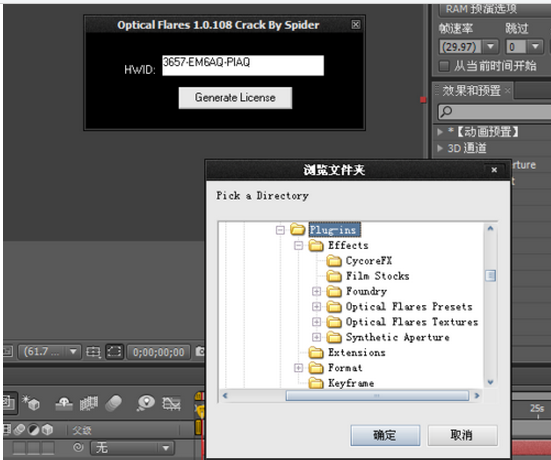Expand the Optical Flares Presets node
The image size is (551, 460).
point(316,306)
